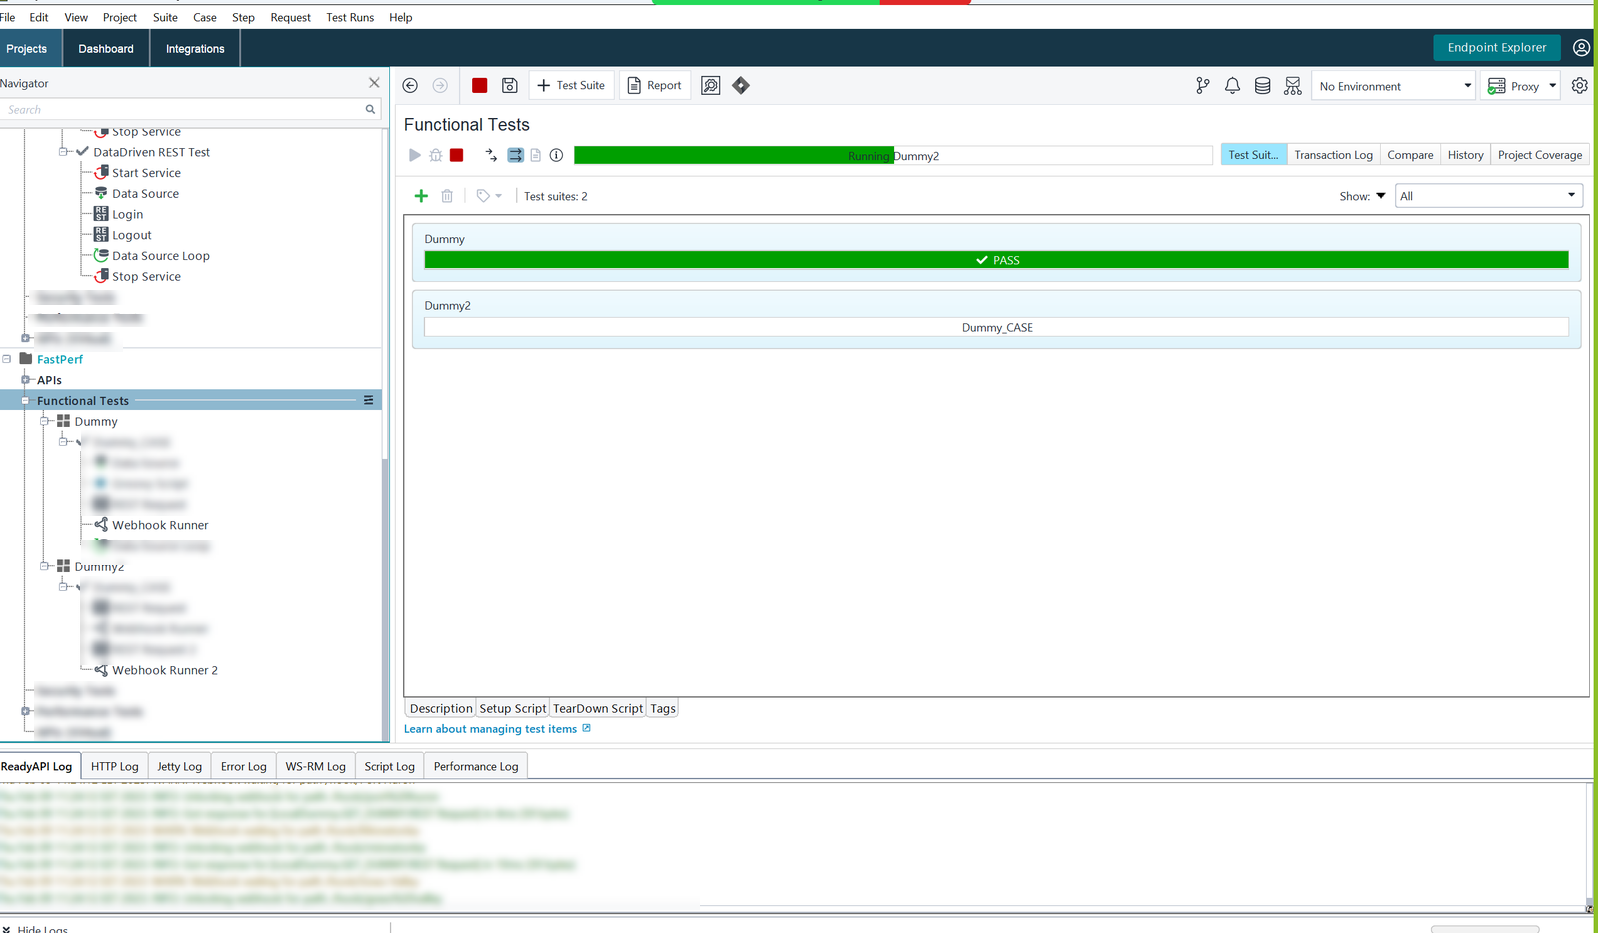The height and width of the screenshot is (933, 1598).
Task: Expand the APIs tree node
Action: (x=26, y=380)
